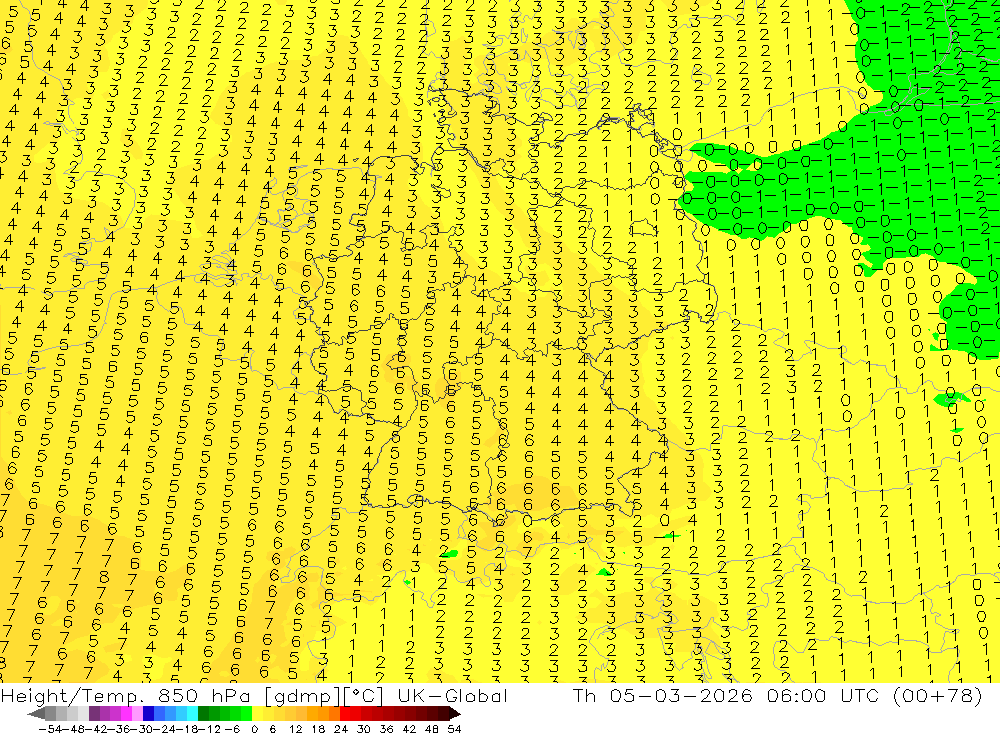The width and height of the screenshot is (1000, 733).
Task: Click the dark green swatch at -12
Action: [x=203, y=714]
